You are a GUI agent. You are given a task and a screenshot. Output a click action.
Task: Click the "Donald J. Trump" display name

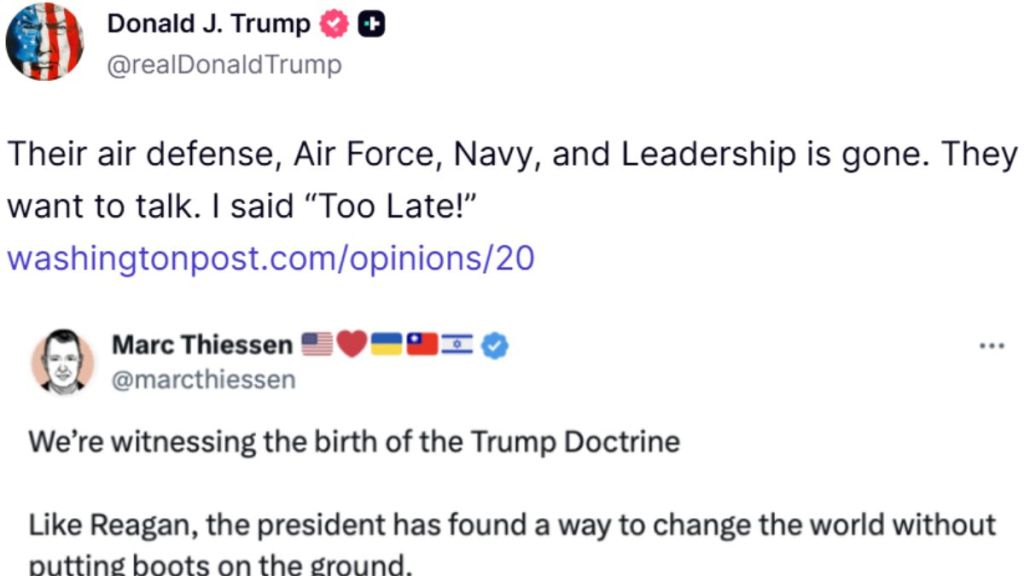pyautogui.click(x=209, y=25)
